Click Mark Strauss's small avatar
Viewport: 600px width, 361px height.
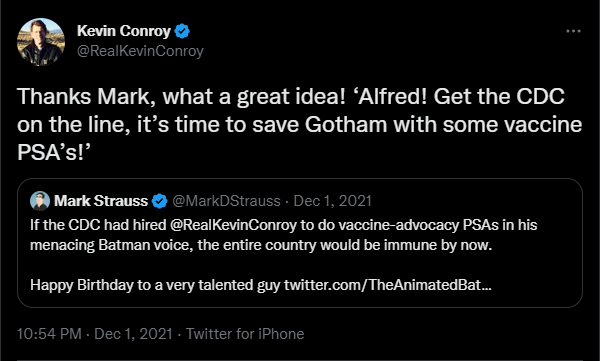(40, 201)
